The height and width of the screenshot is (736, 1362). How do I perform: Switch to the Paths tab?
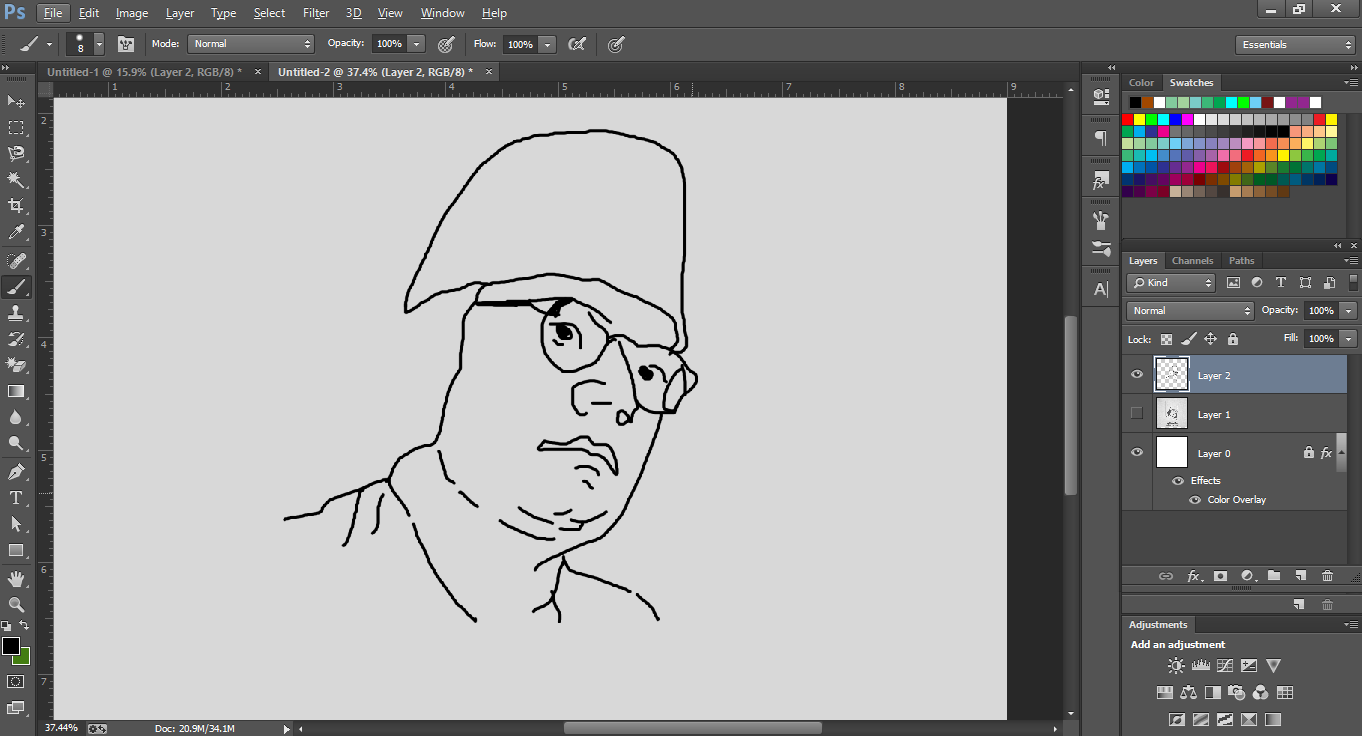pyautogui.click(x=1241, y=261)
